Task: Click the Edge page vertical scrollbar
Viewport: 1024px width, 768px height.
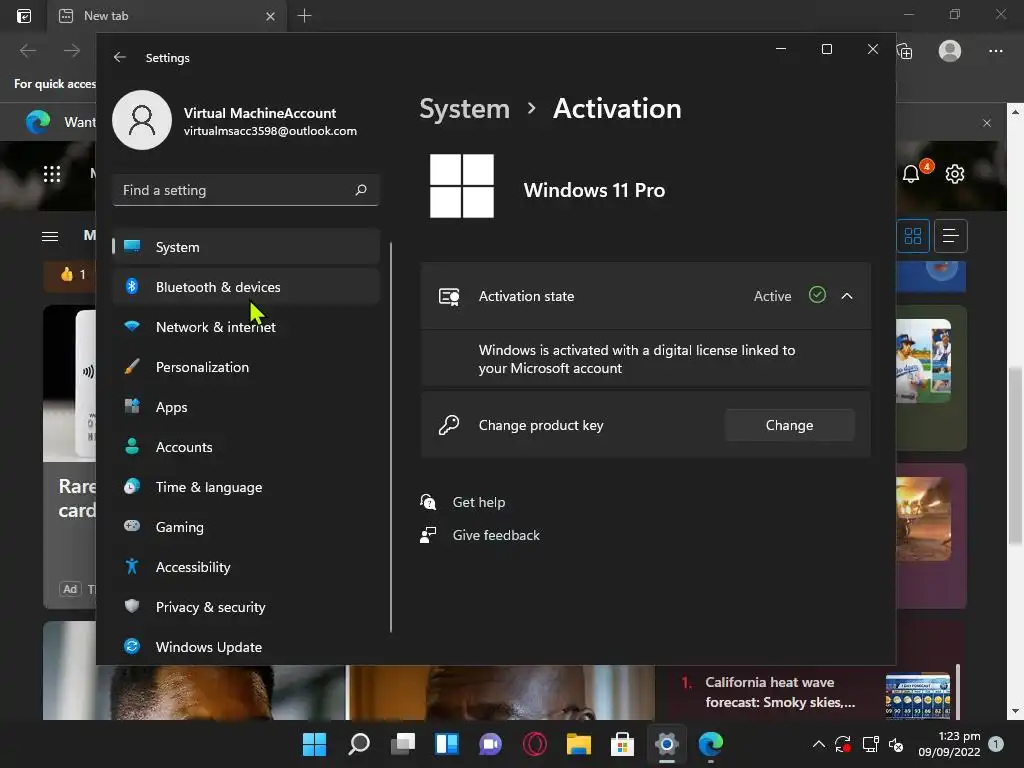Action: tap(1015, 457)
